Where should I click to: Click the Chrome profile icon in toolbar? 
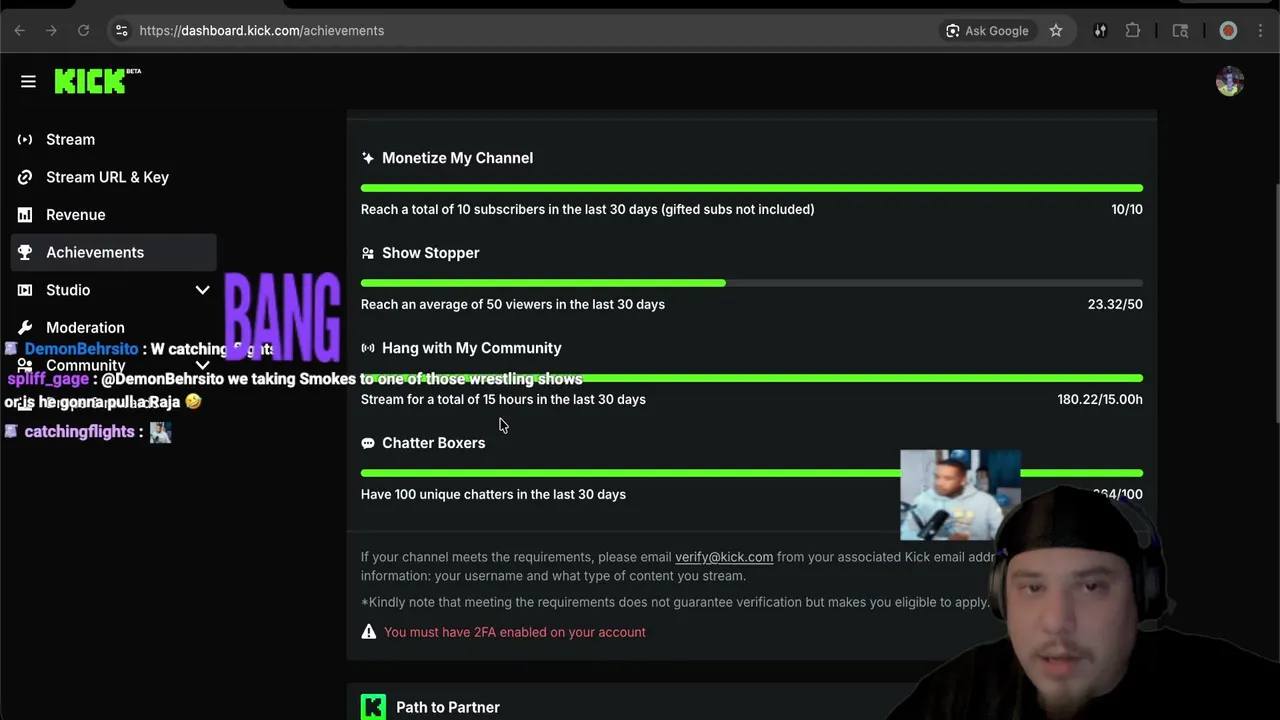click(x=1229, y=31)
